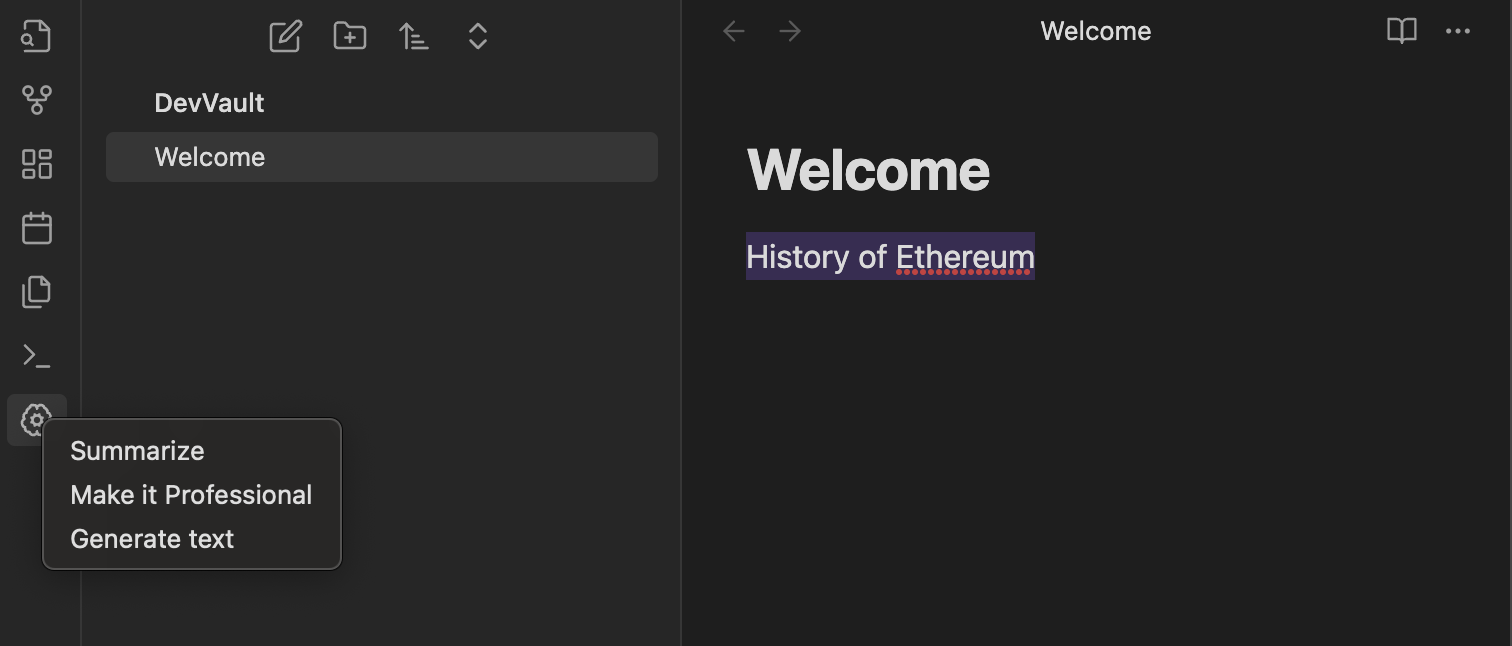Open the more options ellipsis menu

point(1458,31)
